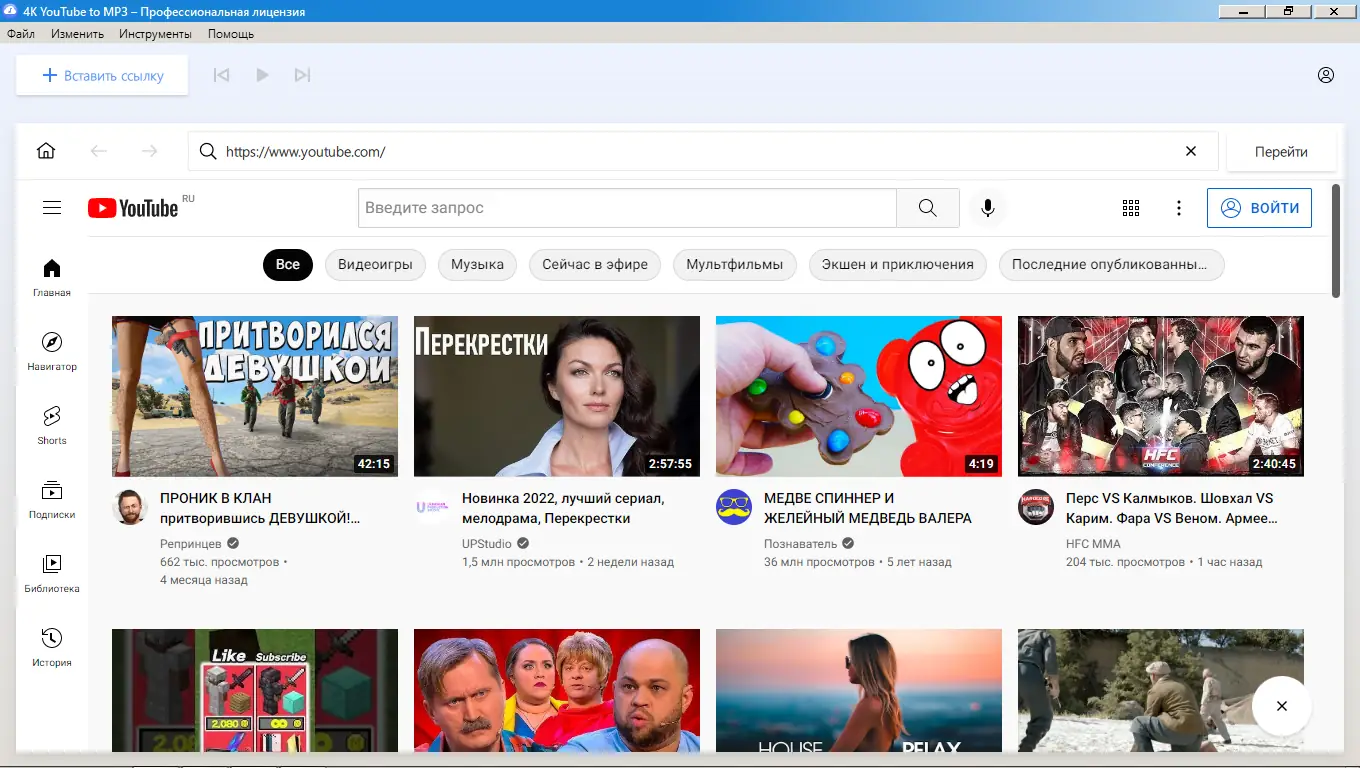Open the YouTube apps grid icon

tap(1131, 208)
